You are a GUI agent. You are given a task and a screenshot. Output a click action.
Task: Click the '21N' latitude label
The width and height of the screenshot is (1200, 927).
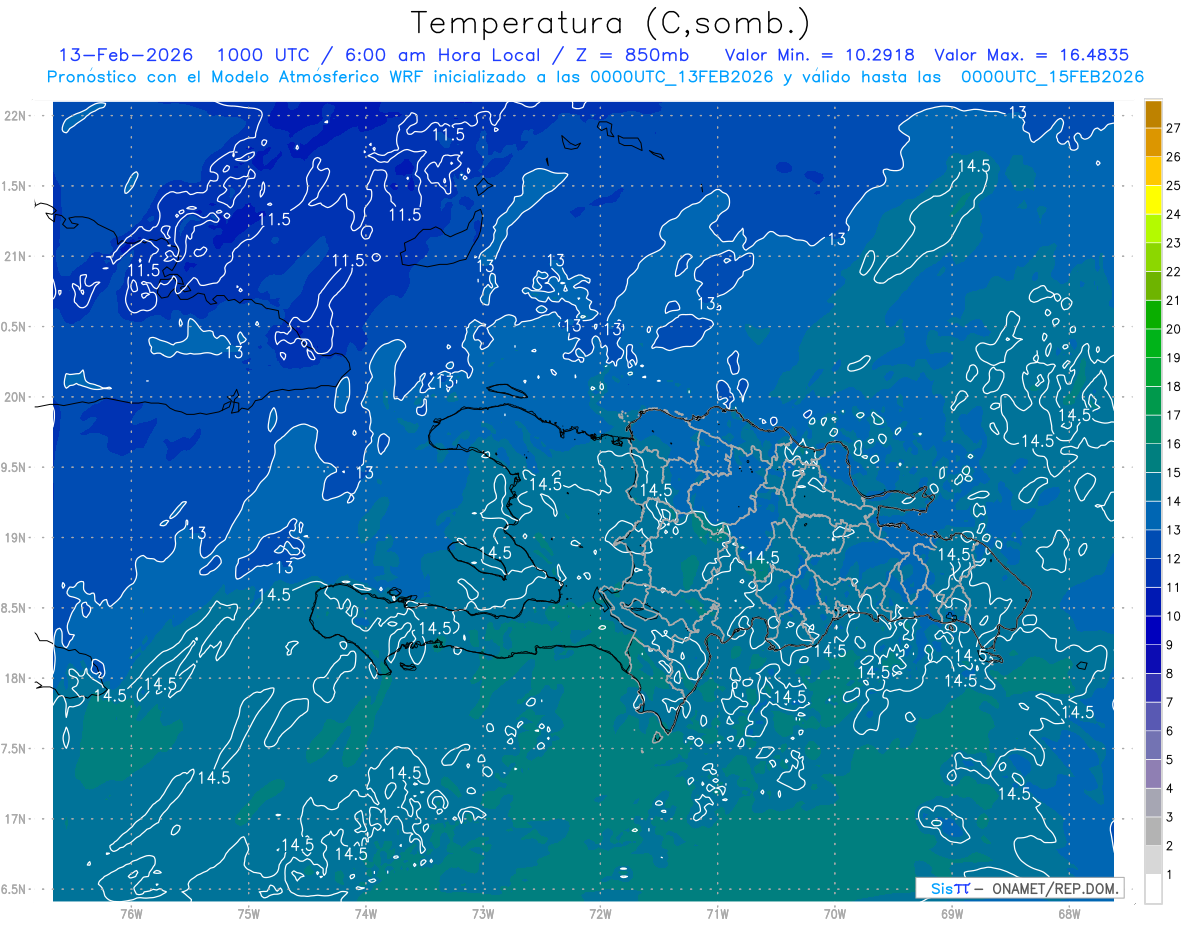pyautogui.click(x=16, y=257)
